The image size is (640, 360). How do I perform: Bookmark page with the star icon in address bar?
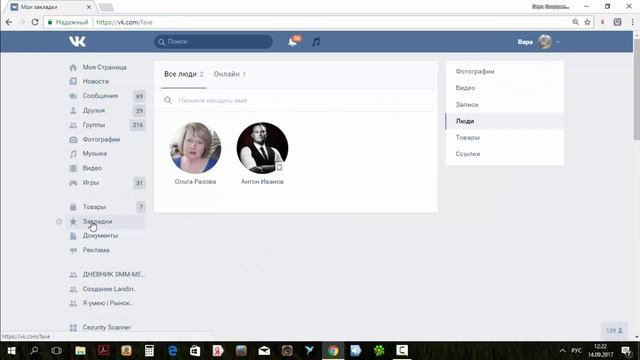(587, 22)
